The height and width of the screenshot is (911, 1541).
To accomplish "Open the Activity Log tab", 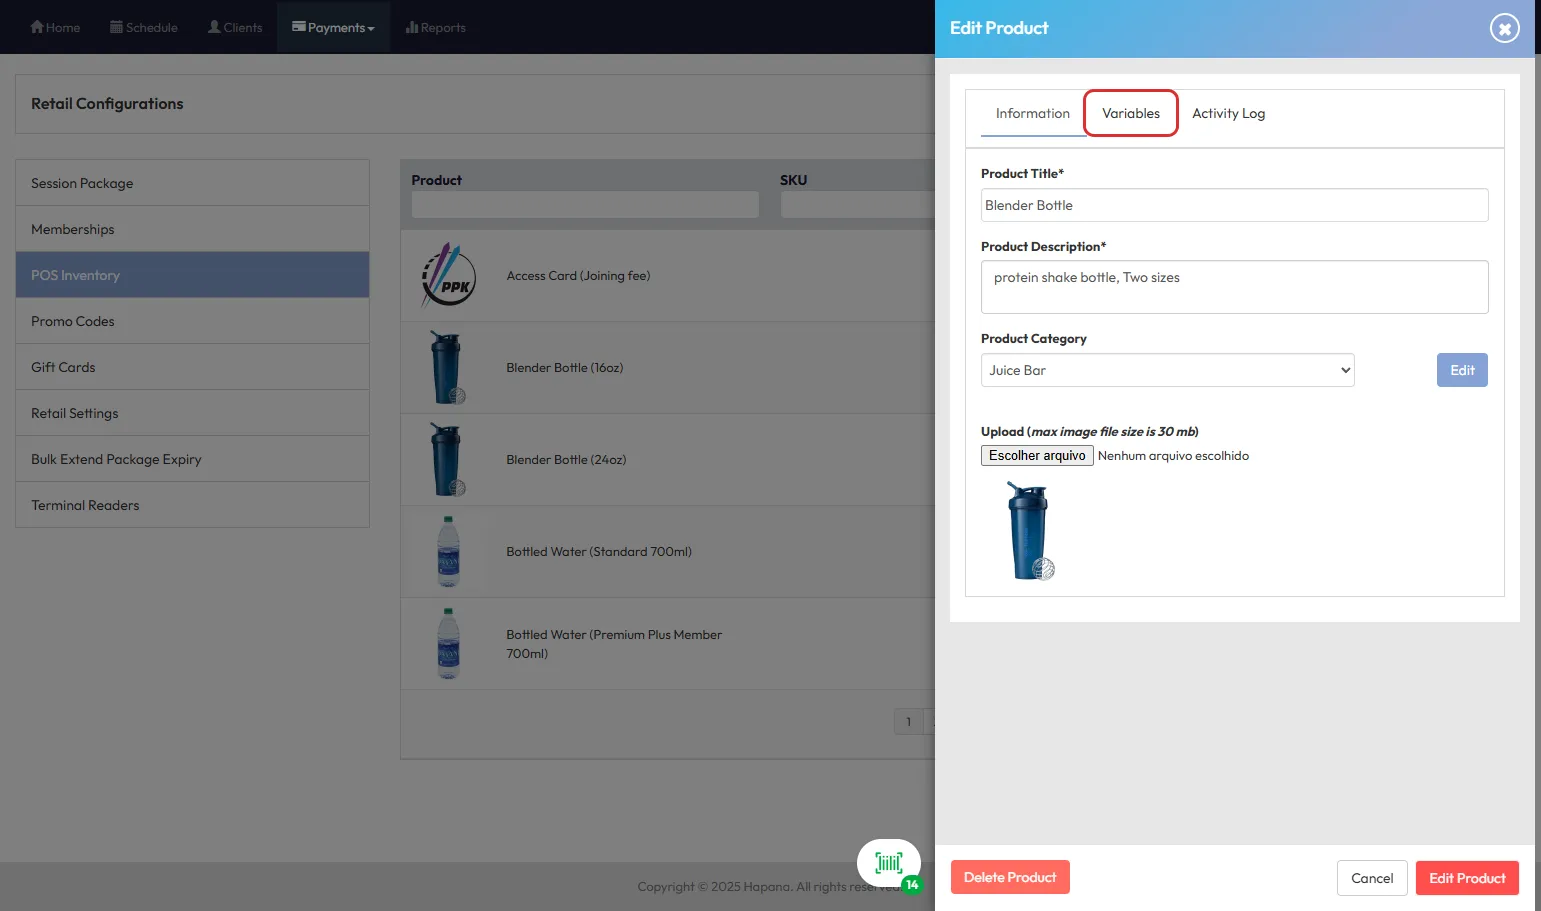I will 1228,113.
